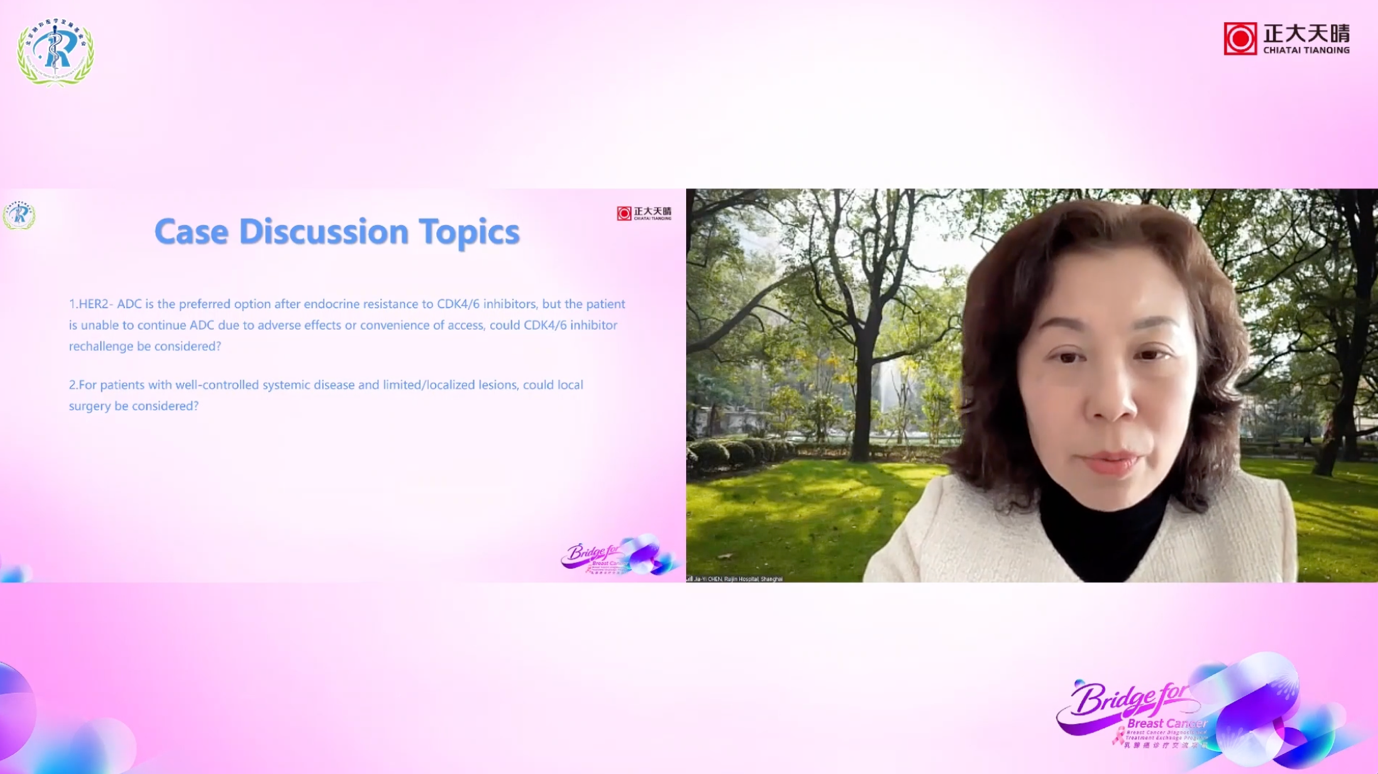Click the speaker's webcam video feed
The image size is (1378, 774).
pos(1031,385)
